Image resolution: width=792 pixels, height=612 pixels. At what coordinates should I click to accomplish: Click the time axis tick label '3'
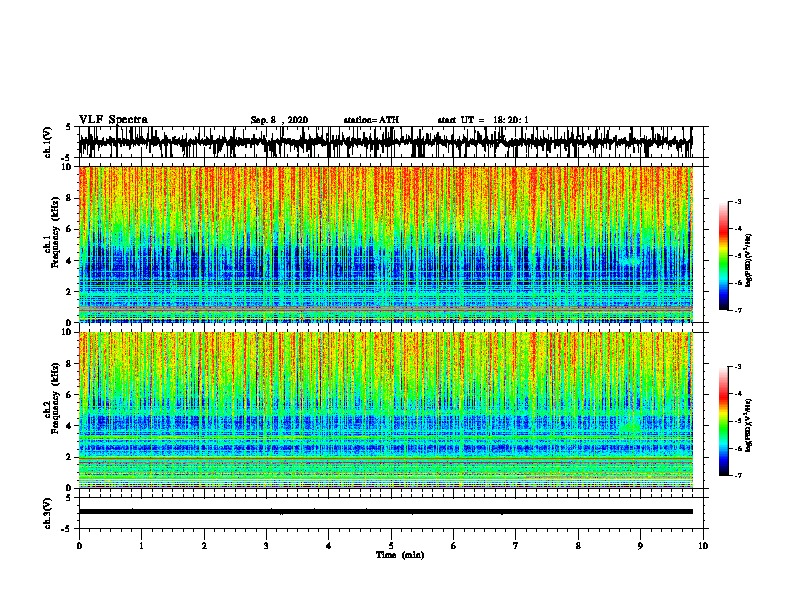click(266, 546)
